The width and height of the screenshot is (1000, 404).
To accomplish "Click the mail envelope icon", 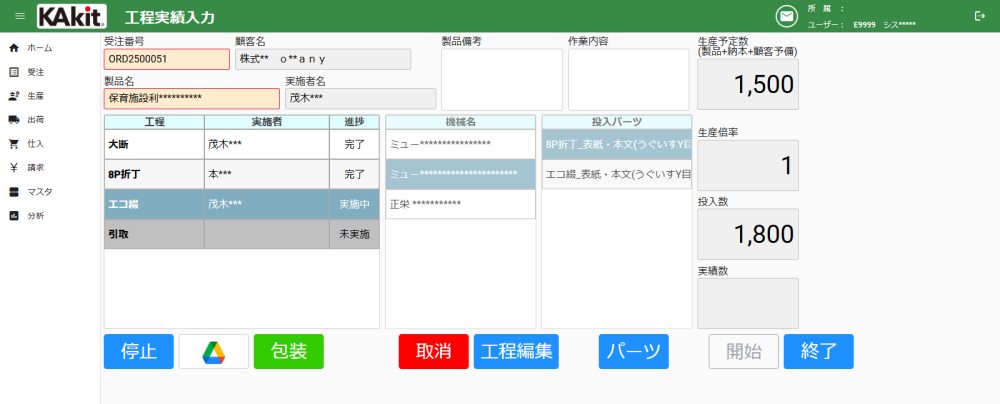I will [787, 16].
